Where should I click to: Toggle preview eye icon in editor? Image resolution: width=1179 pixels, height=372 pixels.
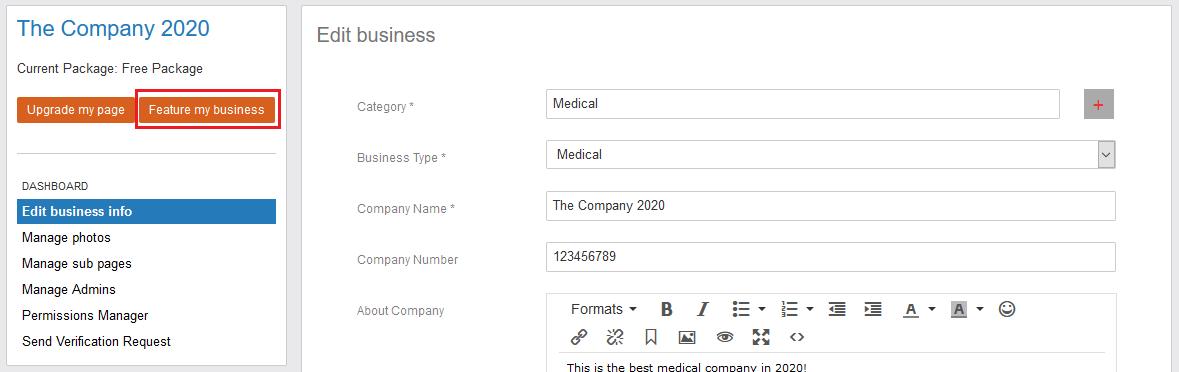pyautogui.click(x=724, y=337)
